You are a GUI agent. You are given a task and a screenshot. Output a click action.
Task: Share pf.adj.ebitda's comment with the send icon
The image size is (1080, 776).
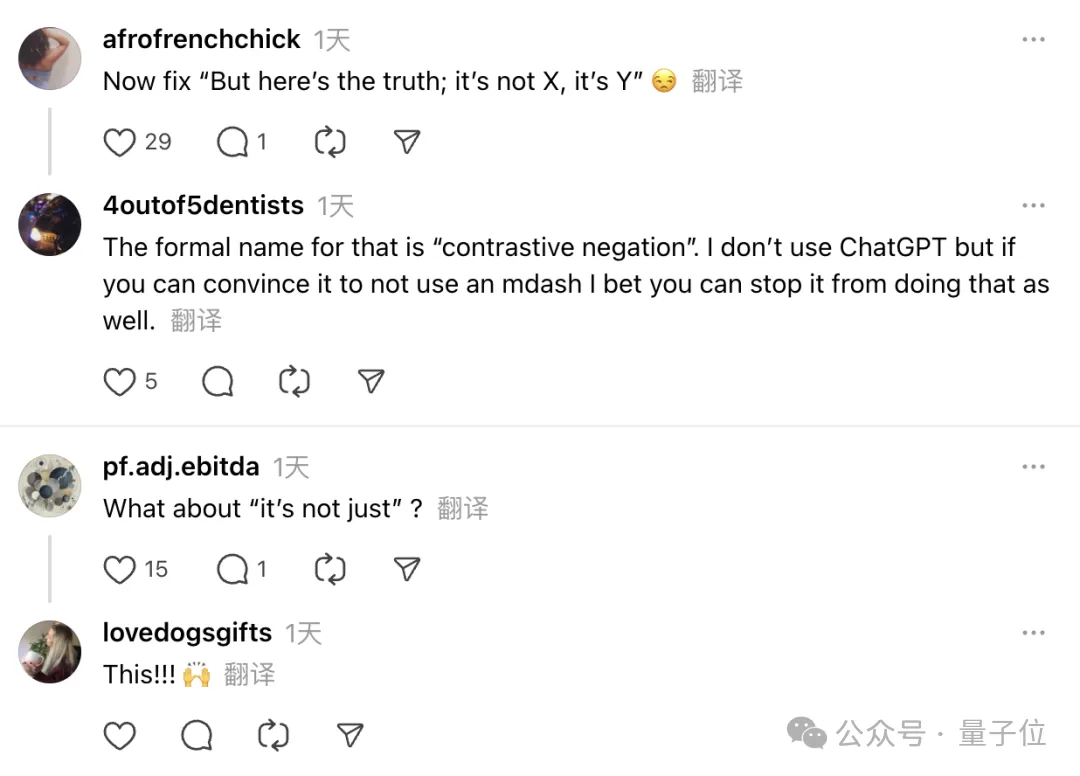click(406, 568)
